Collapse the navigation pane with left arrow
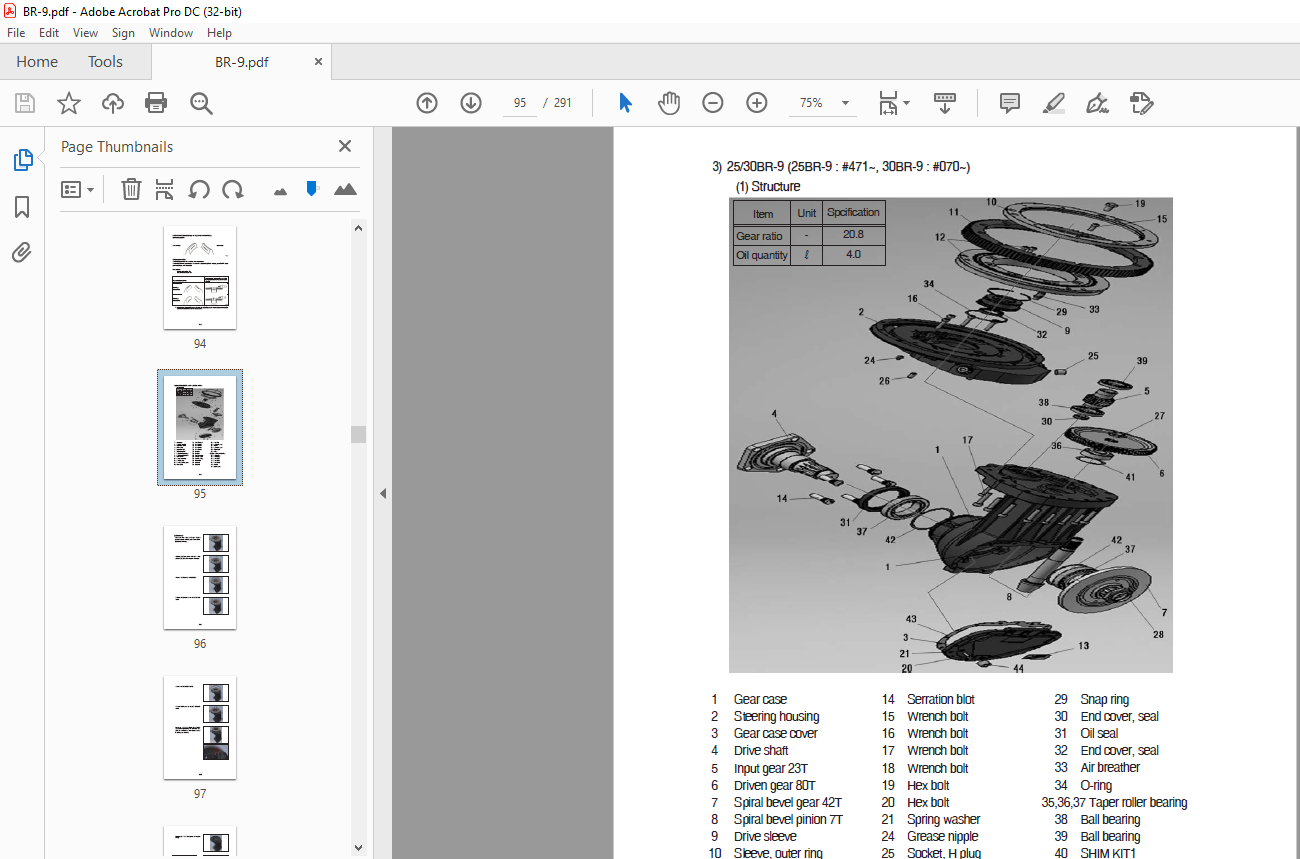This screenshot has height=859, width=1300. [382, 493]
